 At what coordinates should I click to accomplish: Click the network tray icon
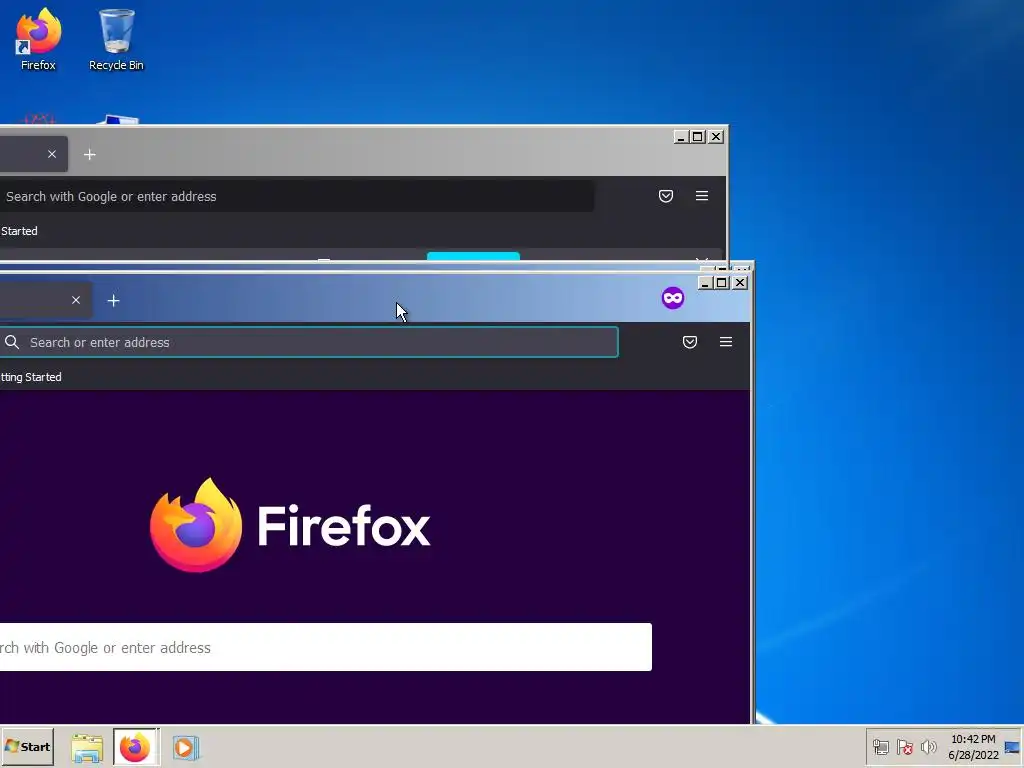pyautogui.click(x=880, y=747)
